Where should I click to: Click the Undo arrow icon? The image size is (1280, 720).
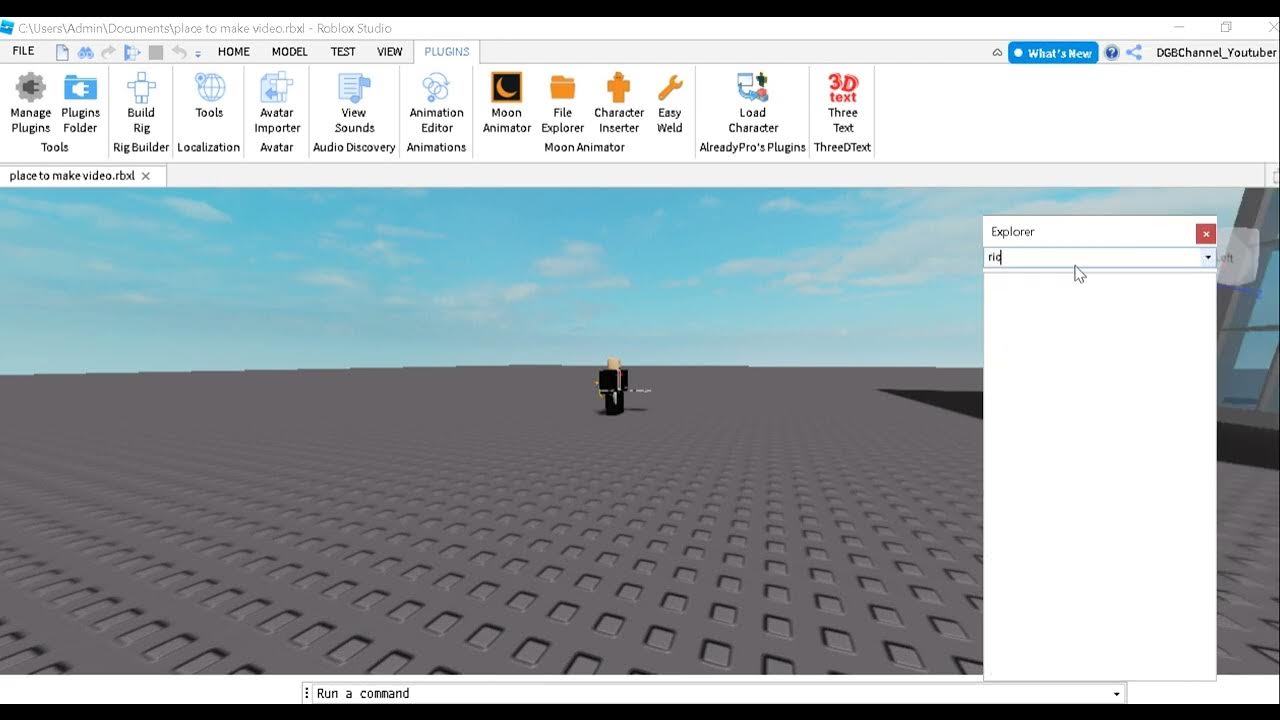coord(179,52)
